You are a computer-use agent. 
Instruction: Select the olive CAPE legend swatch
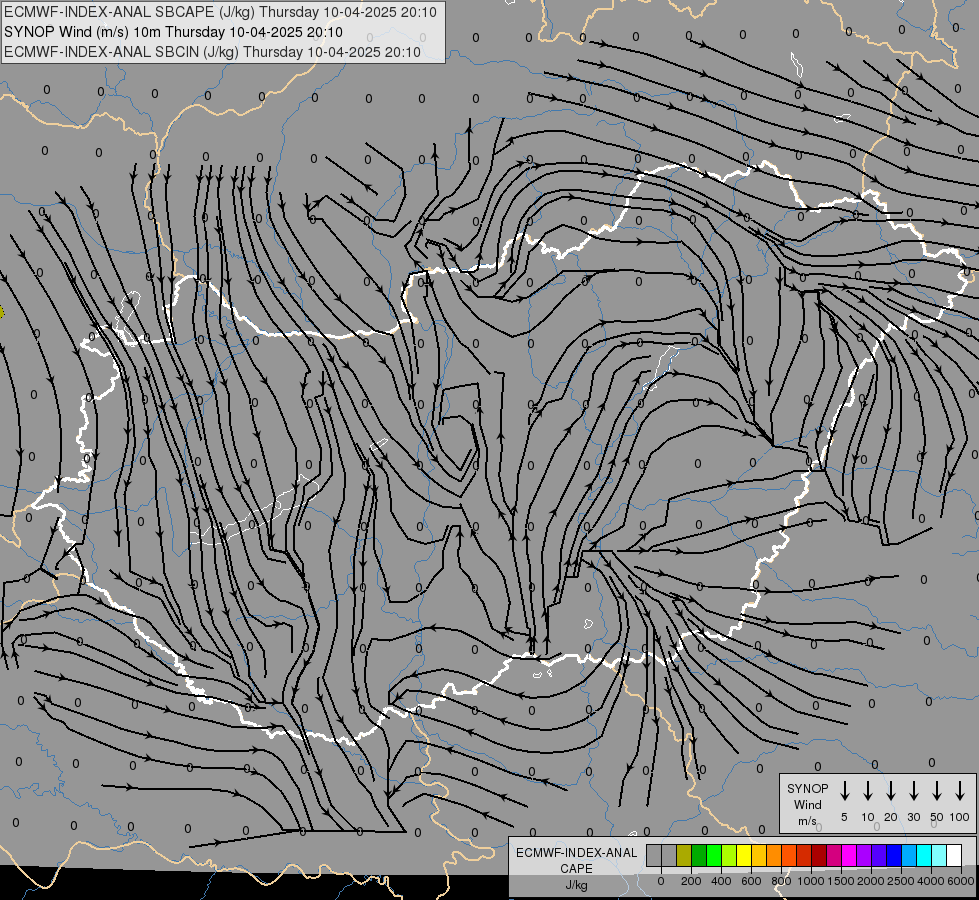click(684, 856)
